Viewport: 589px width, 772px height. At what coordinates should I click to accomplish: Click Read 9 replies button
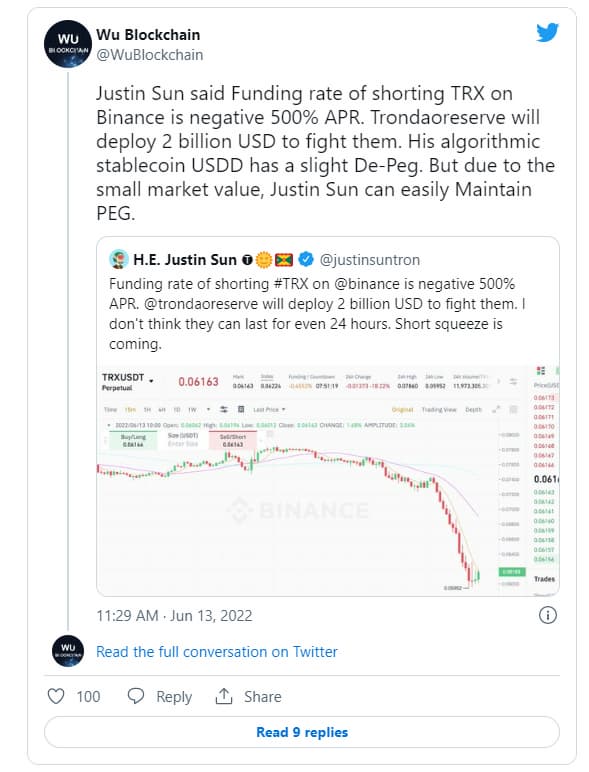[x=302, y=732]
